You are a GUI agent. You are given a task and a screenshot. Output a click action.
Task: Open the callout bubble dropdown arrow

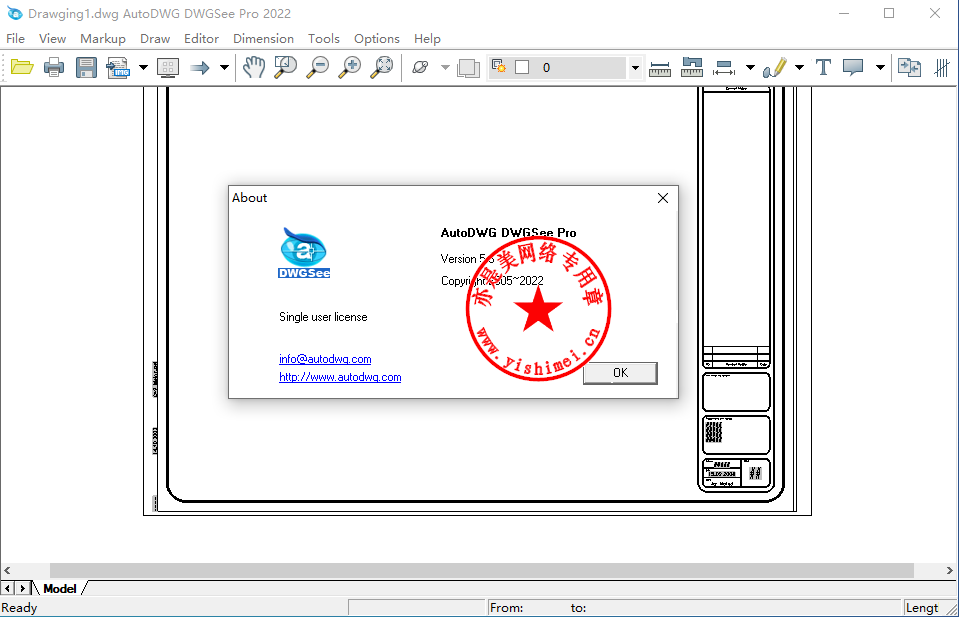coord(879,67)
